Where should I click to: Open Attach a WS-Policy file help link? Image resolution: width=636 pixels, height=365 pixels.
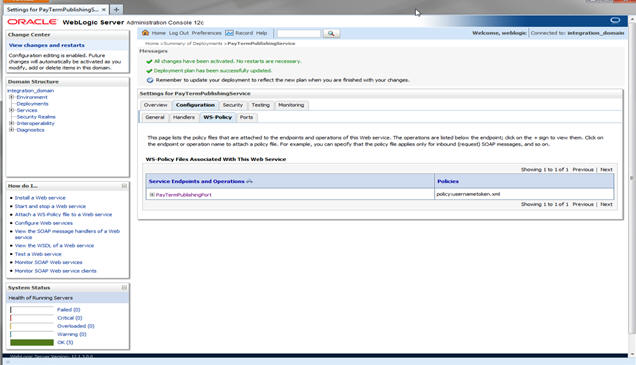[63, 215]
